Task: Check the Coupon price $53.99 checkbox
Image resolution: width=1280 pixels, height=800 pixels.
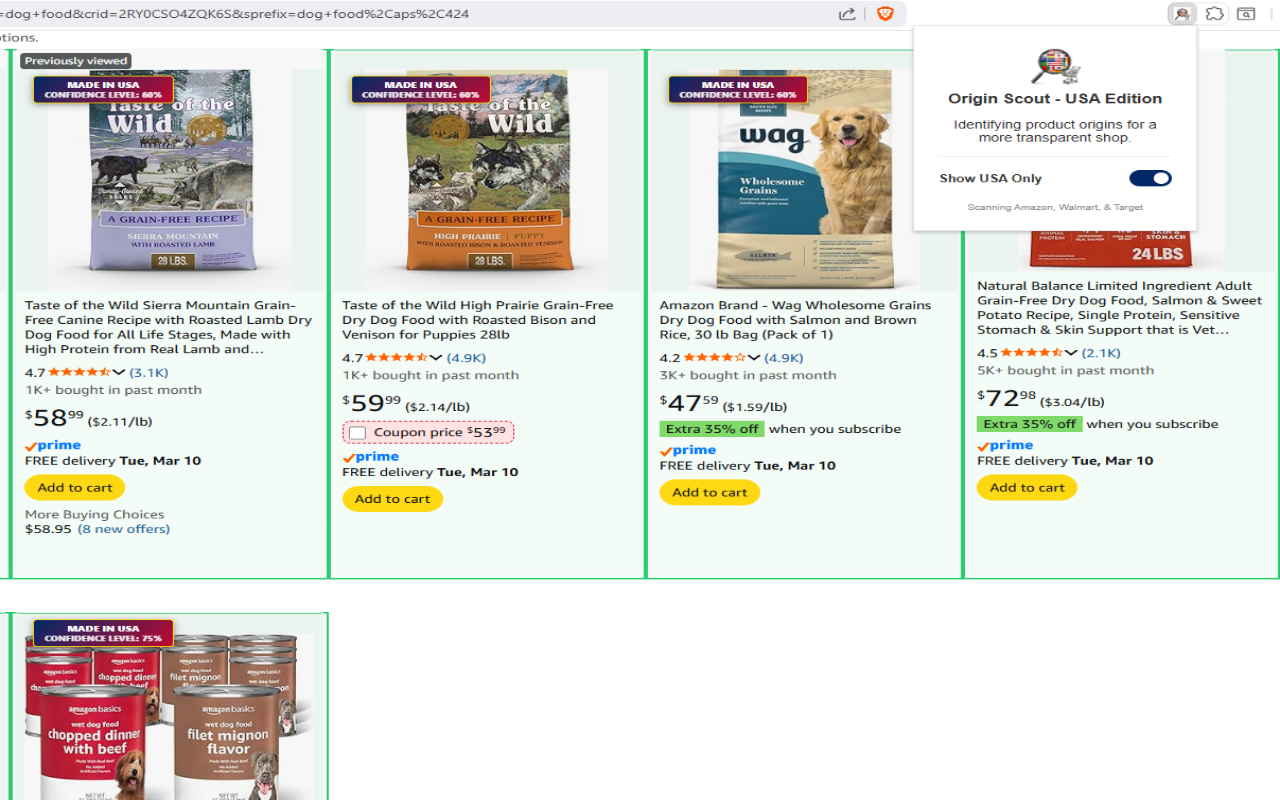Action: tap(357, 433)
